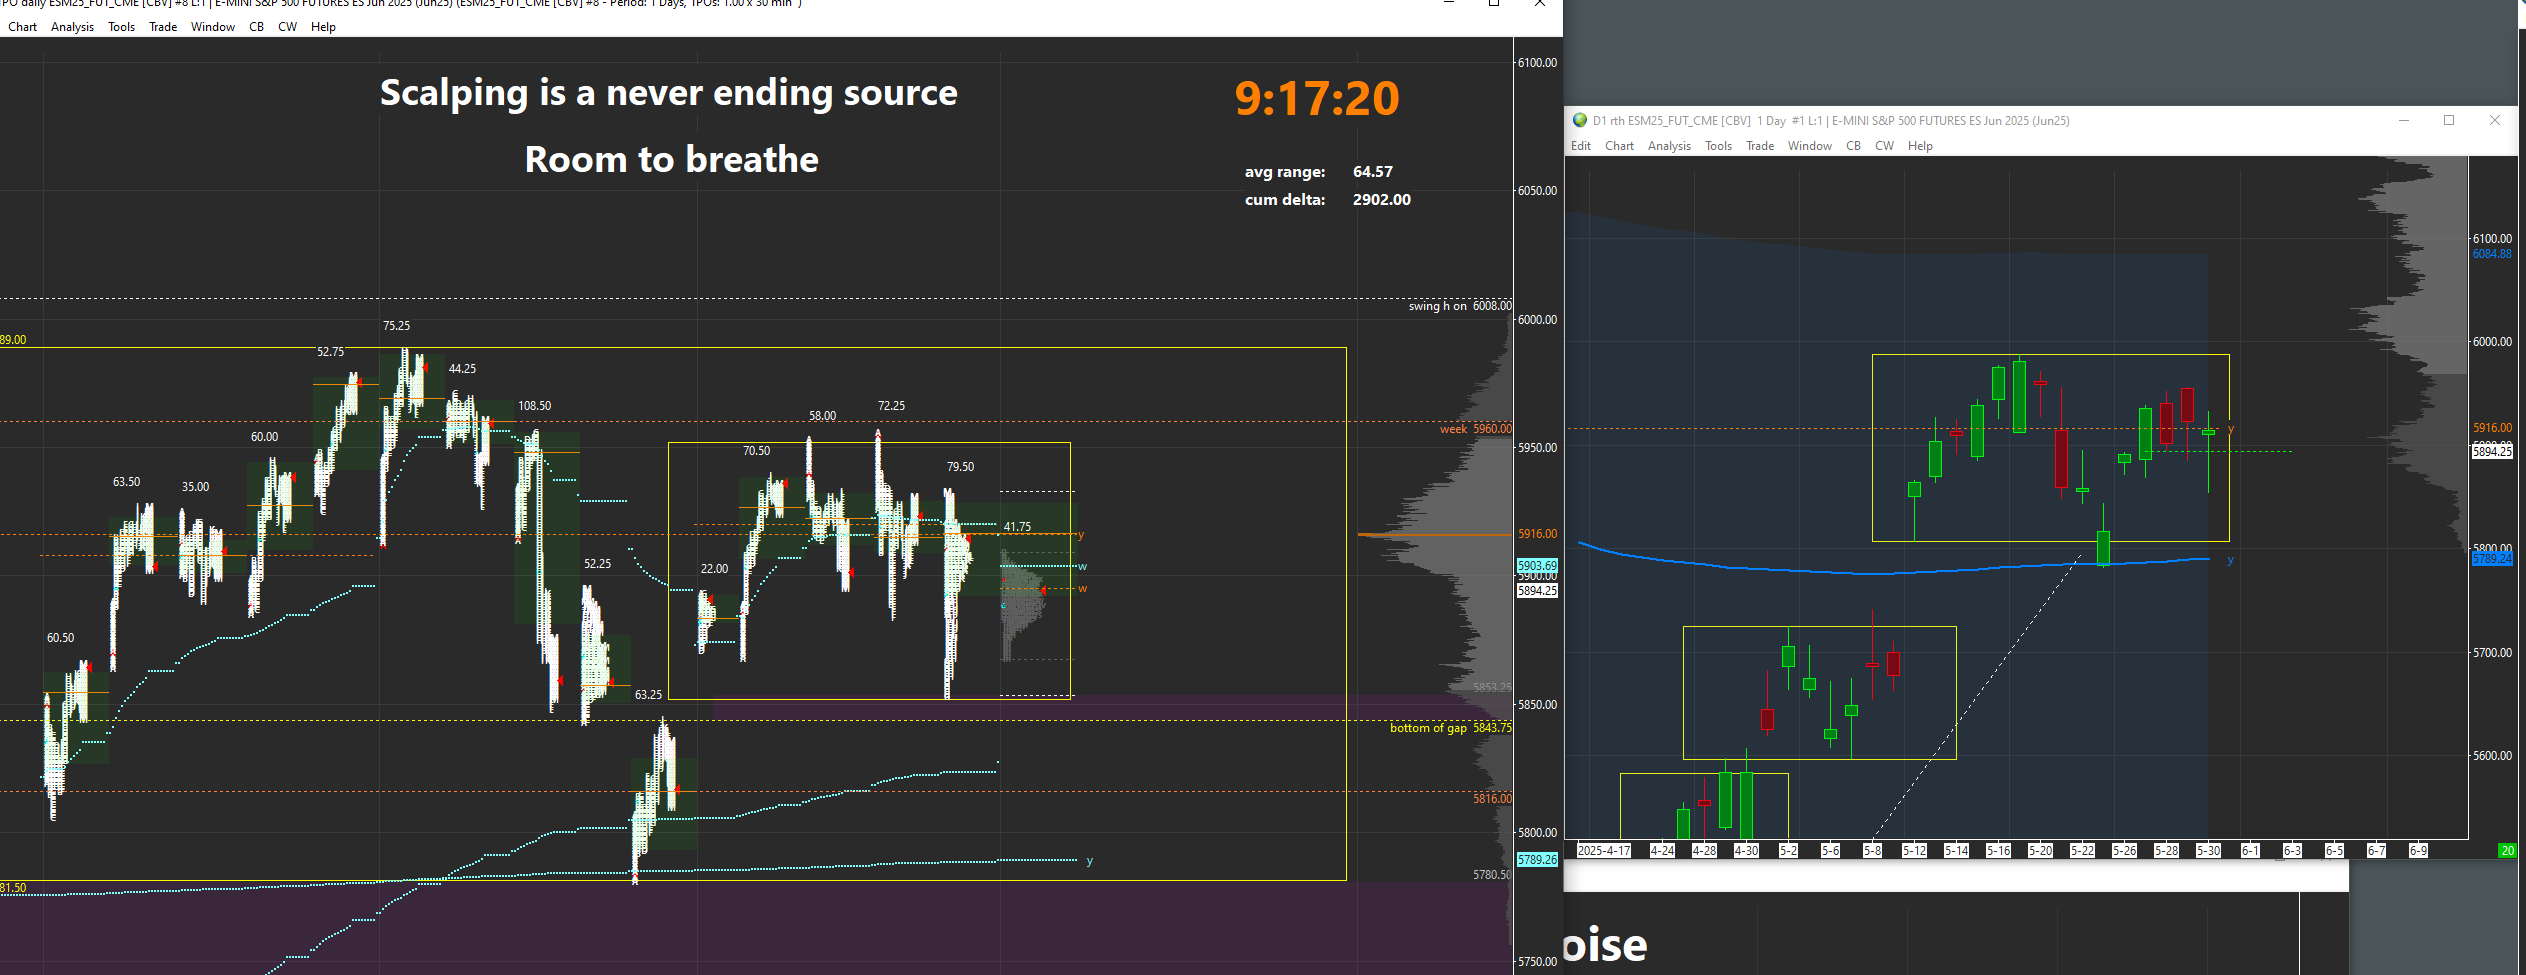Open the Chart menu in the left TPO window
The height and width of the screenshot is (975, 2526).
(x=22, y=27)
